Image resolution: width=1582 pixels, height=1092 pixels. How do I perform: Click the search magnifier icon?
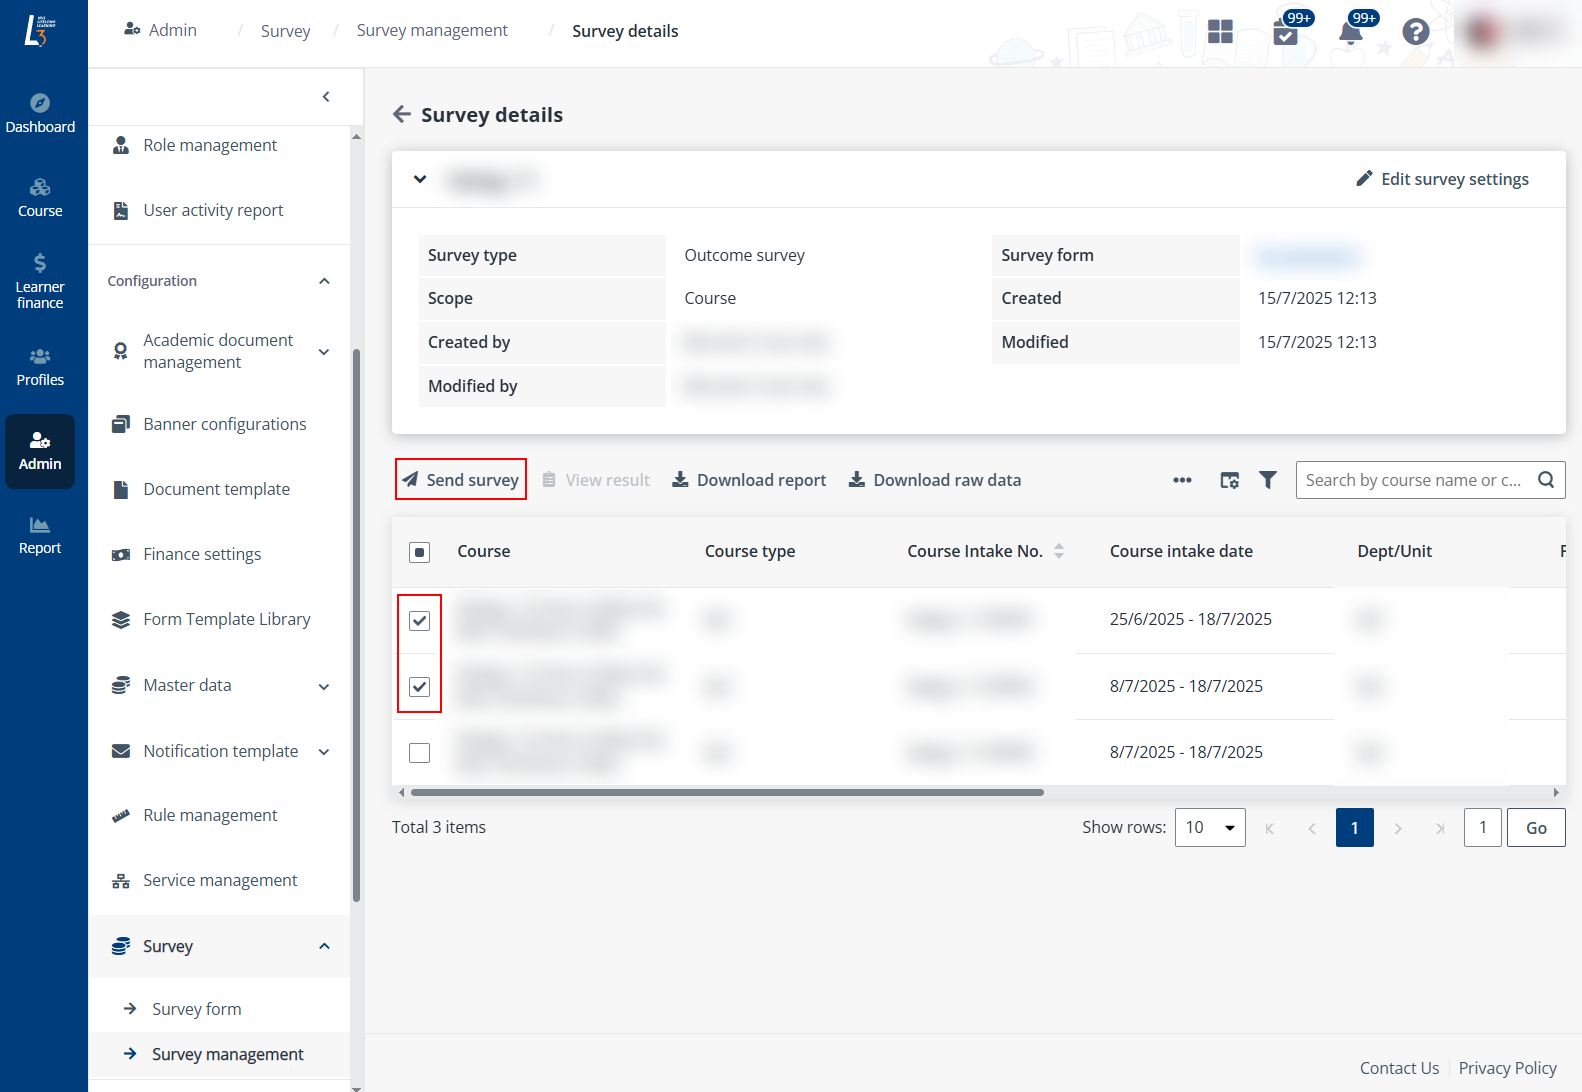coord(1545,480)
